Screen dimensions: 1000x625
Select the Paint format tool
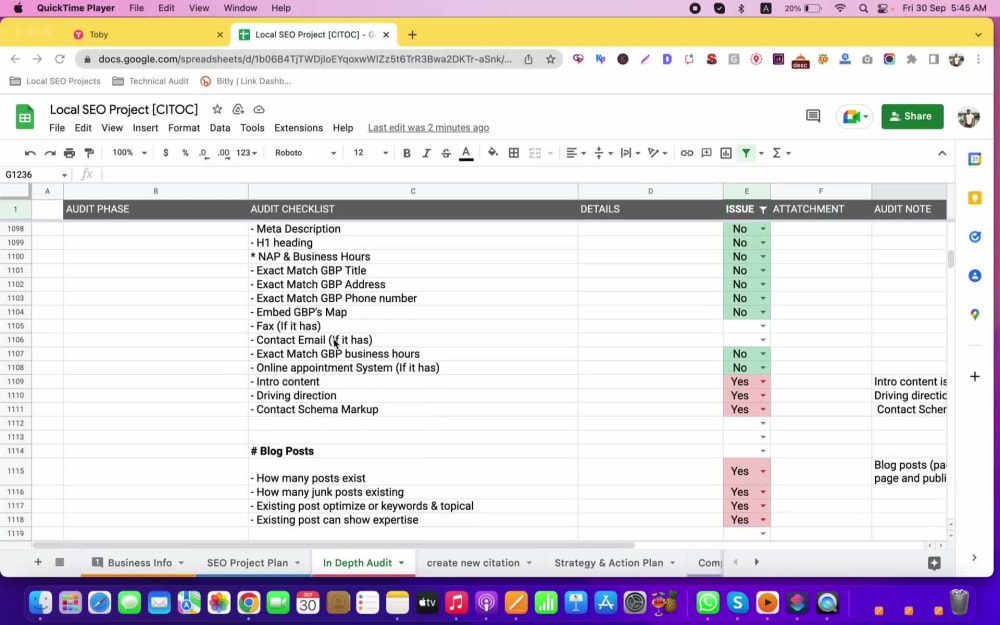(89, 153)
